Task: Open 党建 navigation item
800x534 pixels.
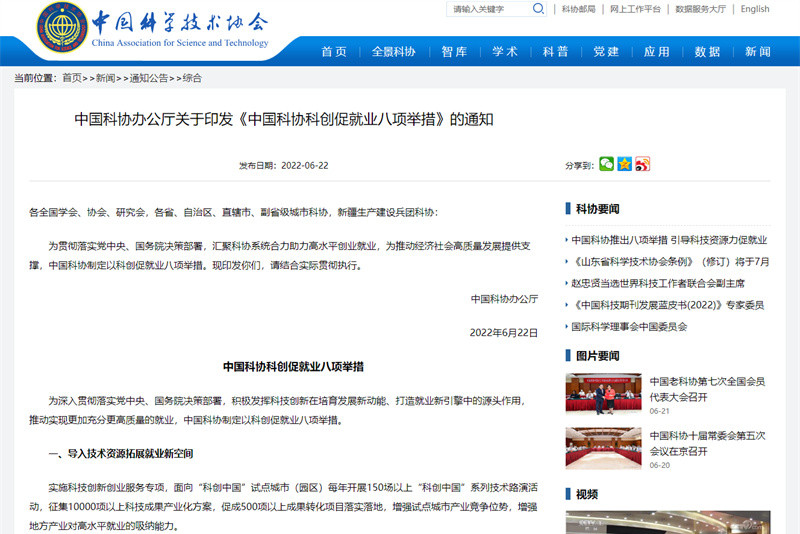Action: coord(606,52)
